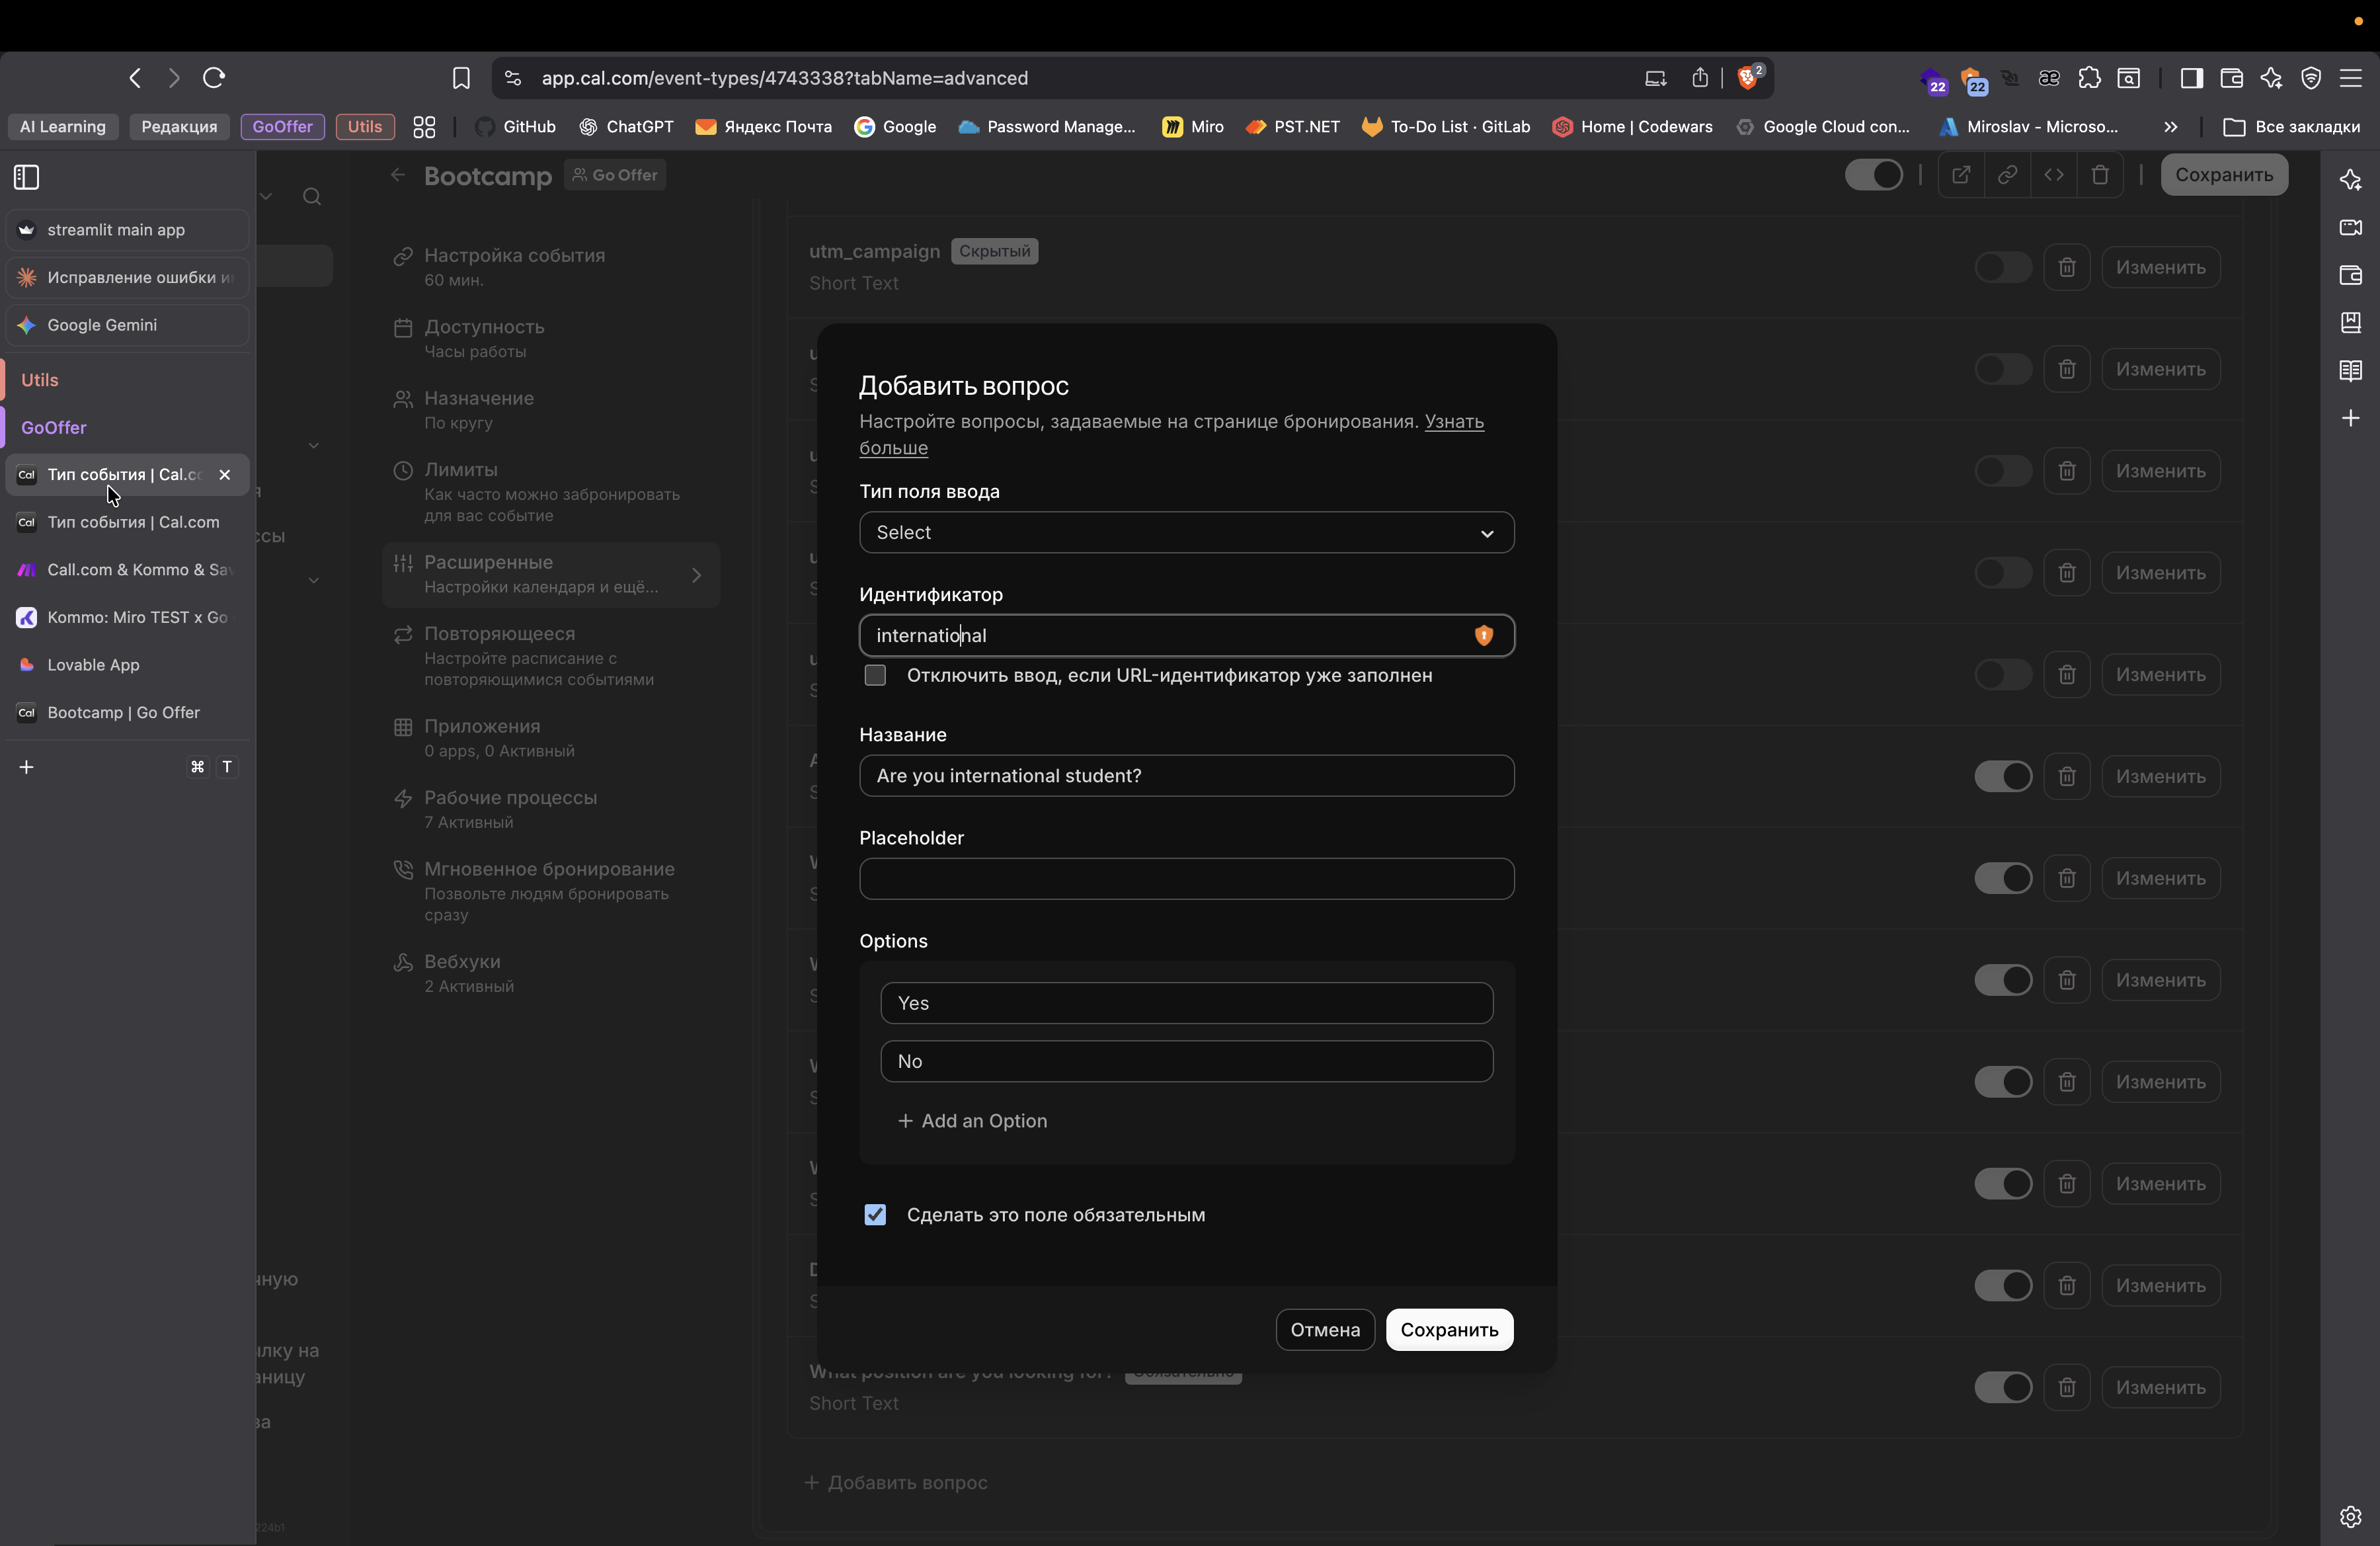The height and width of the screenshot is (1546, 2380).
Task: Open 'Тип поля ввода' Select dropdown
Action: [1186, 533]
